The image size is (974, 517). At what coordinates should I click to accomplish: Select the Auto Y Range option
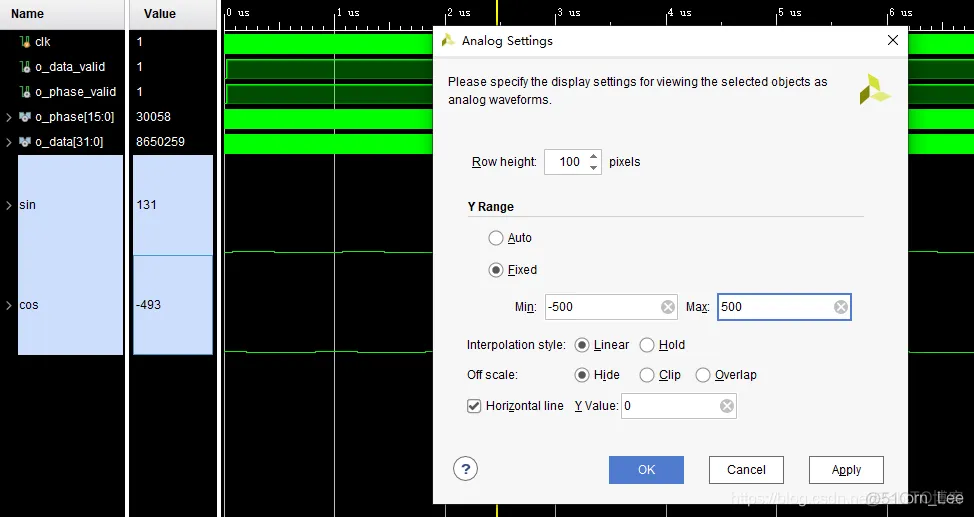click(496, 238)
